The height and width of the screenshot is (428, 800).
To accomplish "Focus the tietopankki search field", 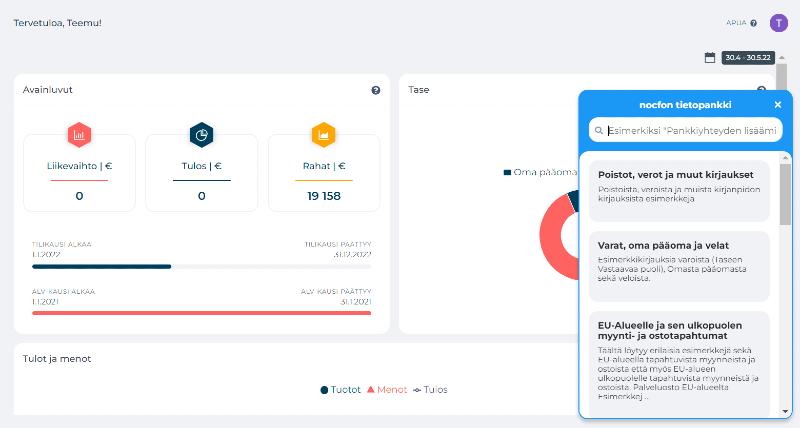I will point(686,131).
